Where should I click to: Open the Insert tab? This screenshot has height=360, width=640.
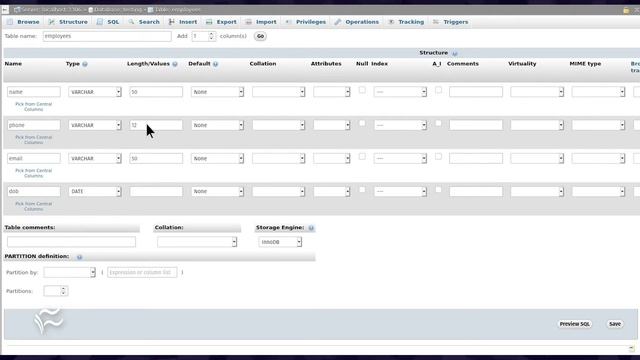click(x=183, y=22)
